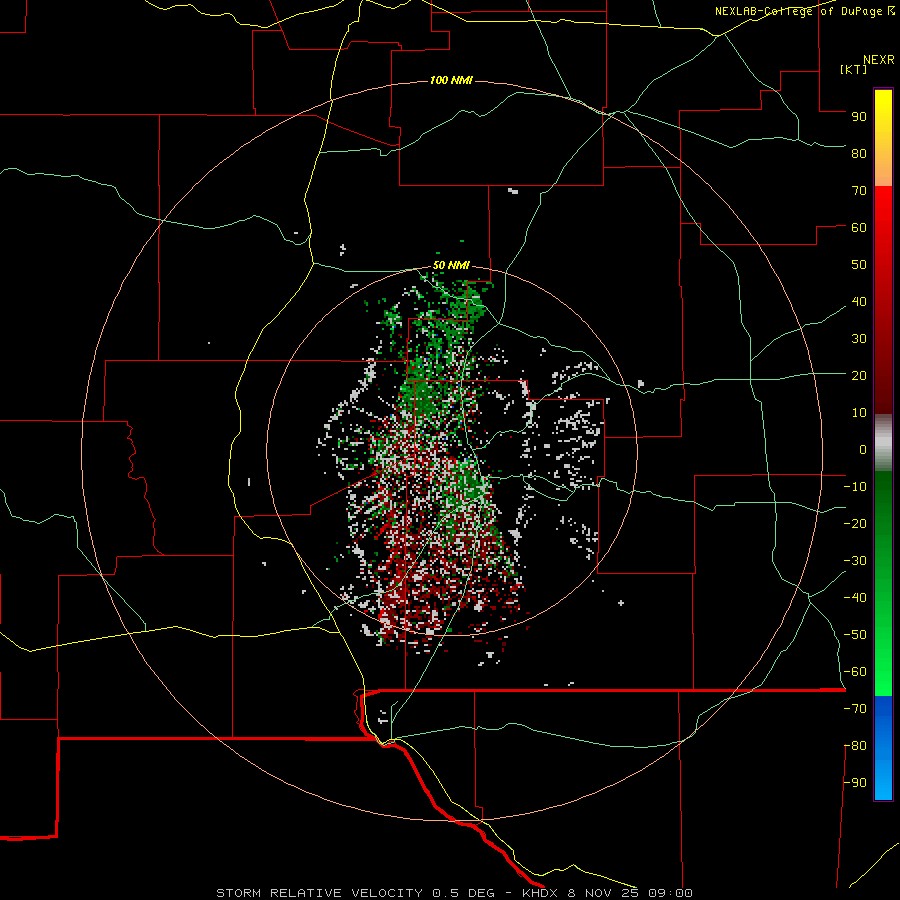Pick the yellow top segment of color bar
Viewport: 900px width, 900px height.
click(x=883, y=138)
